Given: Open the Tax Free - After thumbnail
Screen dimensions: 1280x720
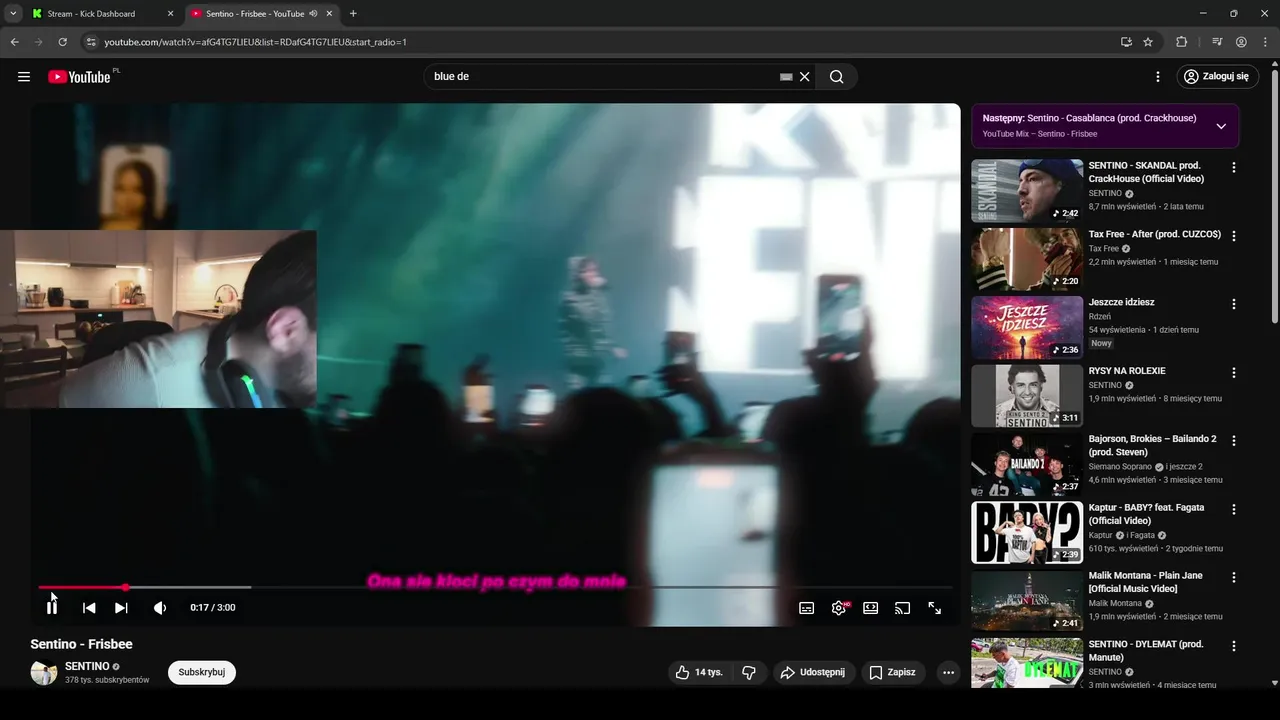Looking at the screenshot, I should pos(1027,259).
